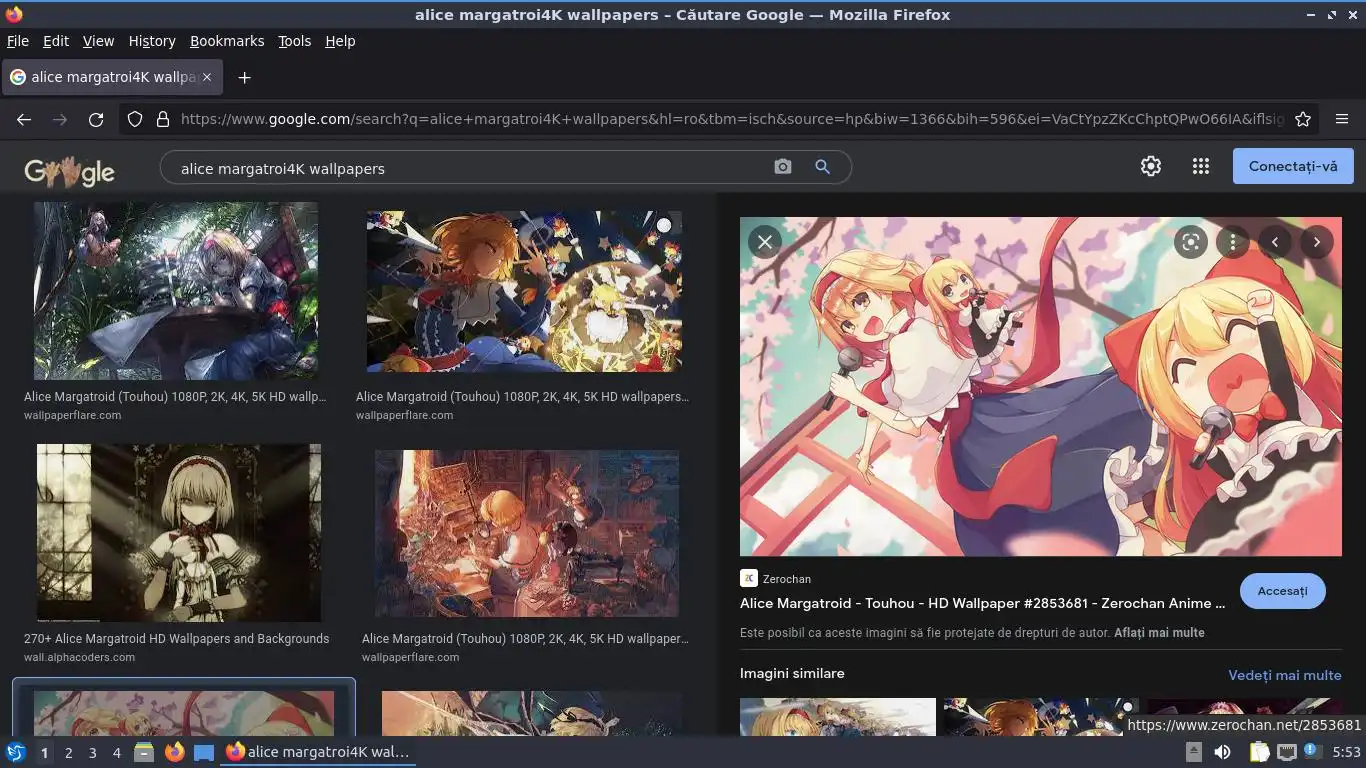The height and width of the screenshot is (768, 1366).
Task: Select the starry Alice and Marisa thumbnail
Action: 524,291
